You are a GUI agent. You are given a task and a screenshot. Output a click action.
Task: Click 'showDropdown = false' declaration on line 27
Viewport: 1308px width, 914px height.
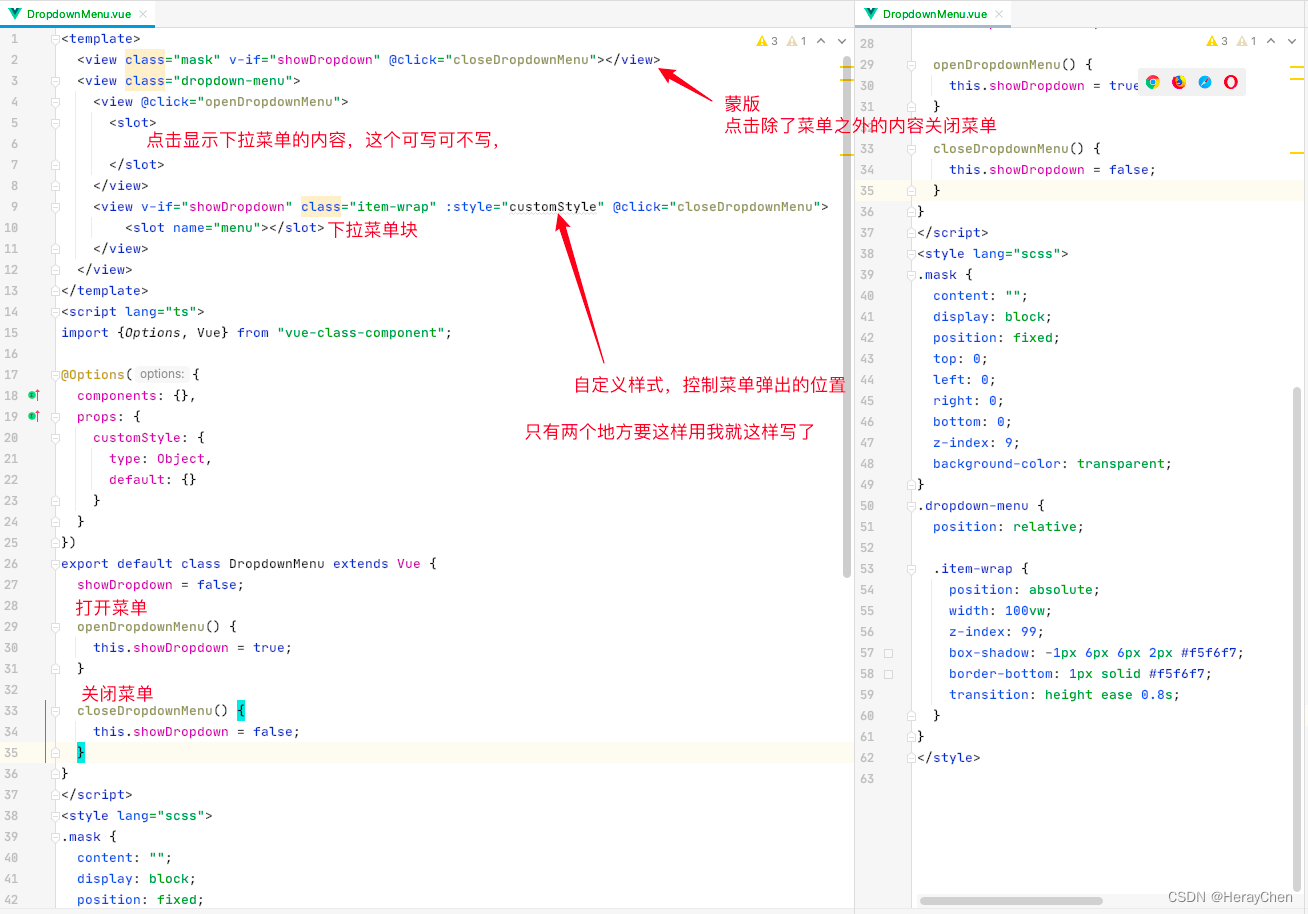[x=160, y=584]
